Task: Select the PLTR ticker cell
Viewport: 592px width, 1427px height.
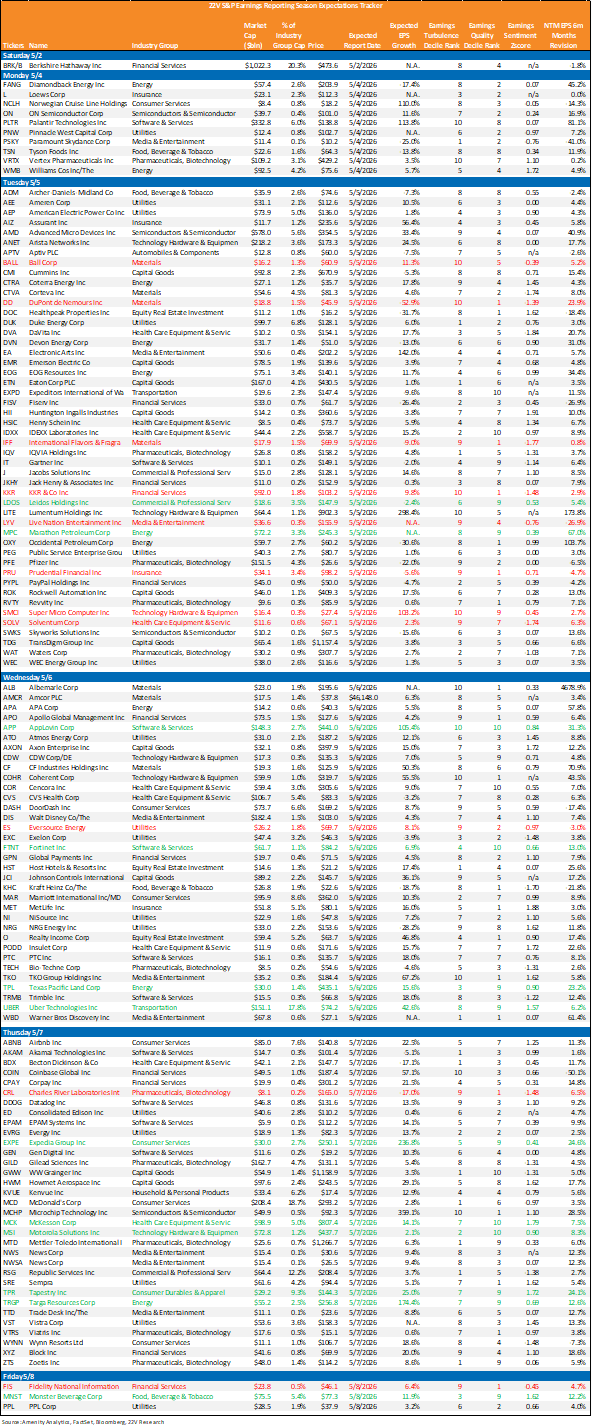Action: tap(11, 123)
